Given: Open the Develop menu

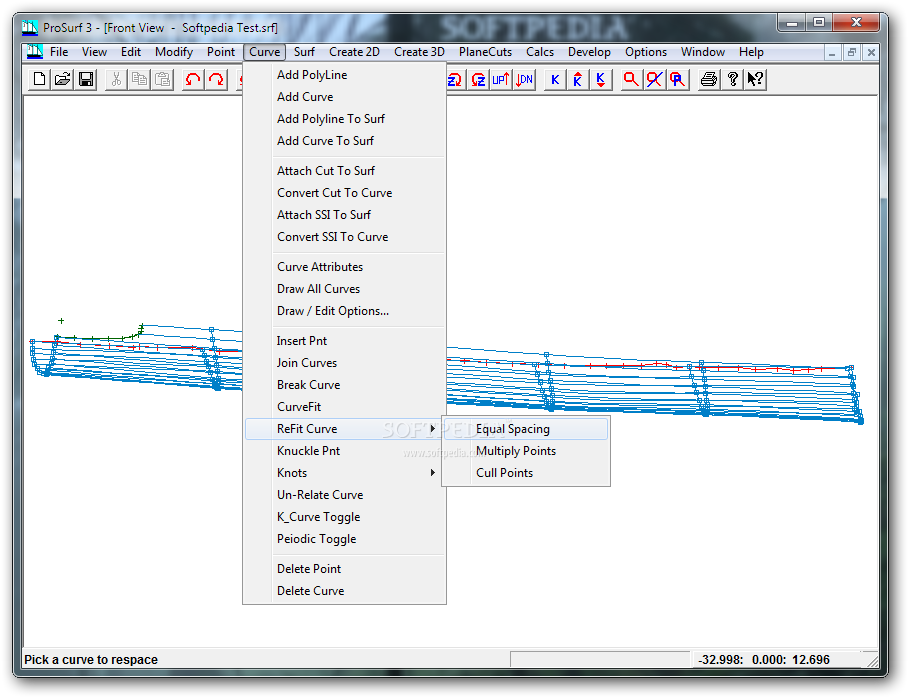Looking at the screenshot, I should coord(589,52).
